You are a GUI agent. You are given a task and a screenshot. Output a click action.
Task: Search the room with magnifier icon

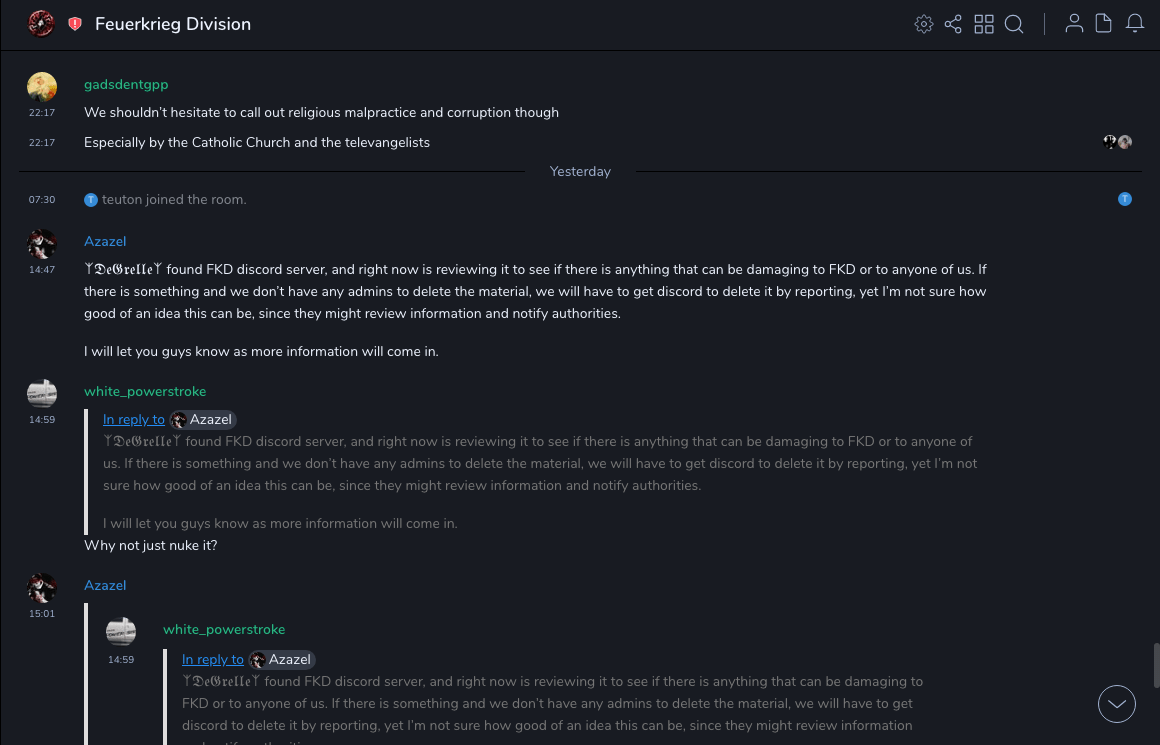pos(1014,24)
